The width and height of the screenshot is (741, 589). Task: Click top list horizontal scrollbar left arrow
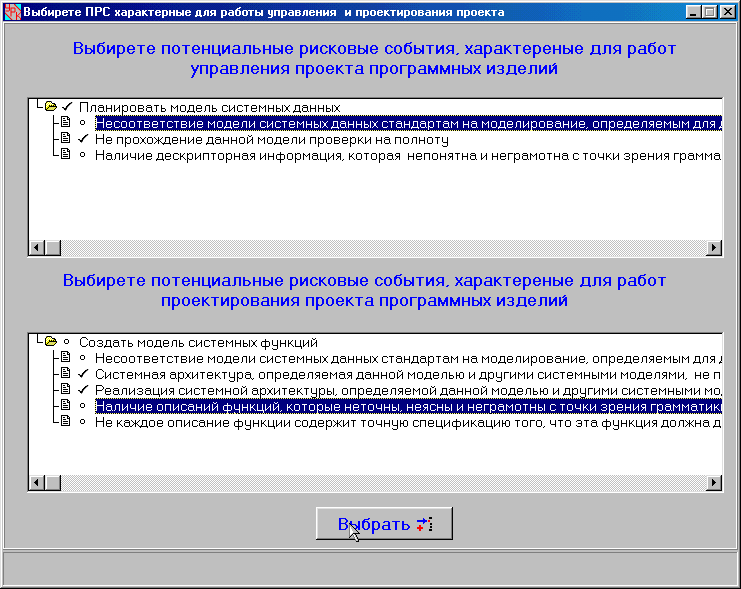pyautogui.click(x=37, y=247)
